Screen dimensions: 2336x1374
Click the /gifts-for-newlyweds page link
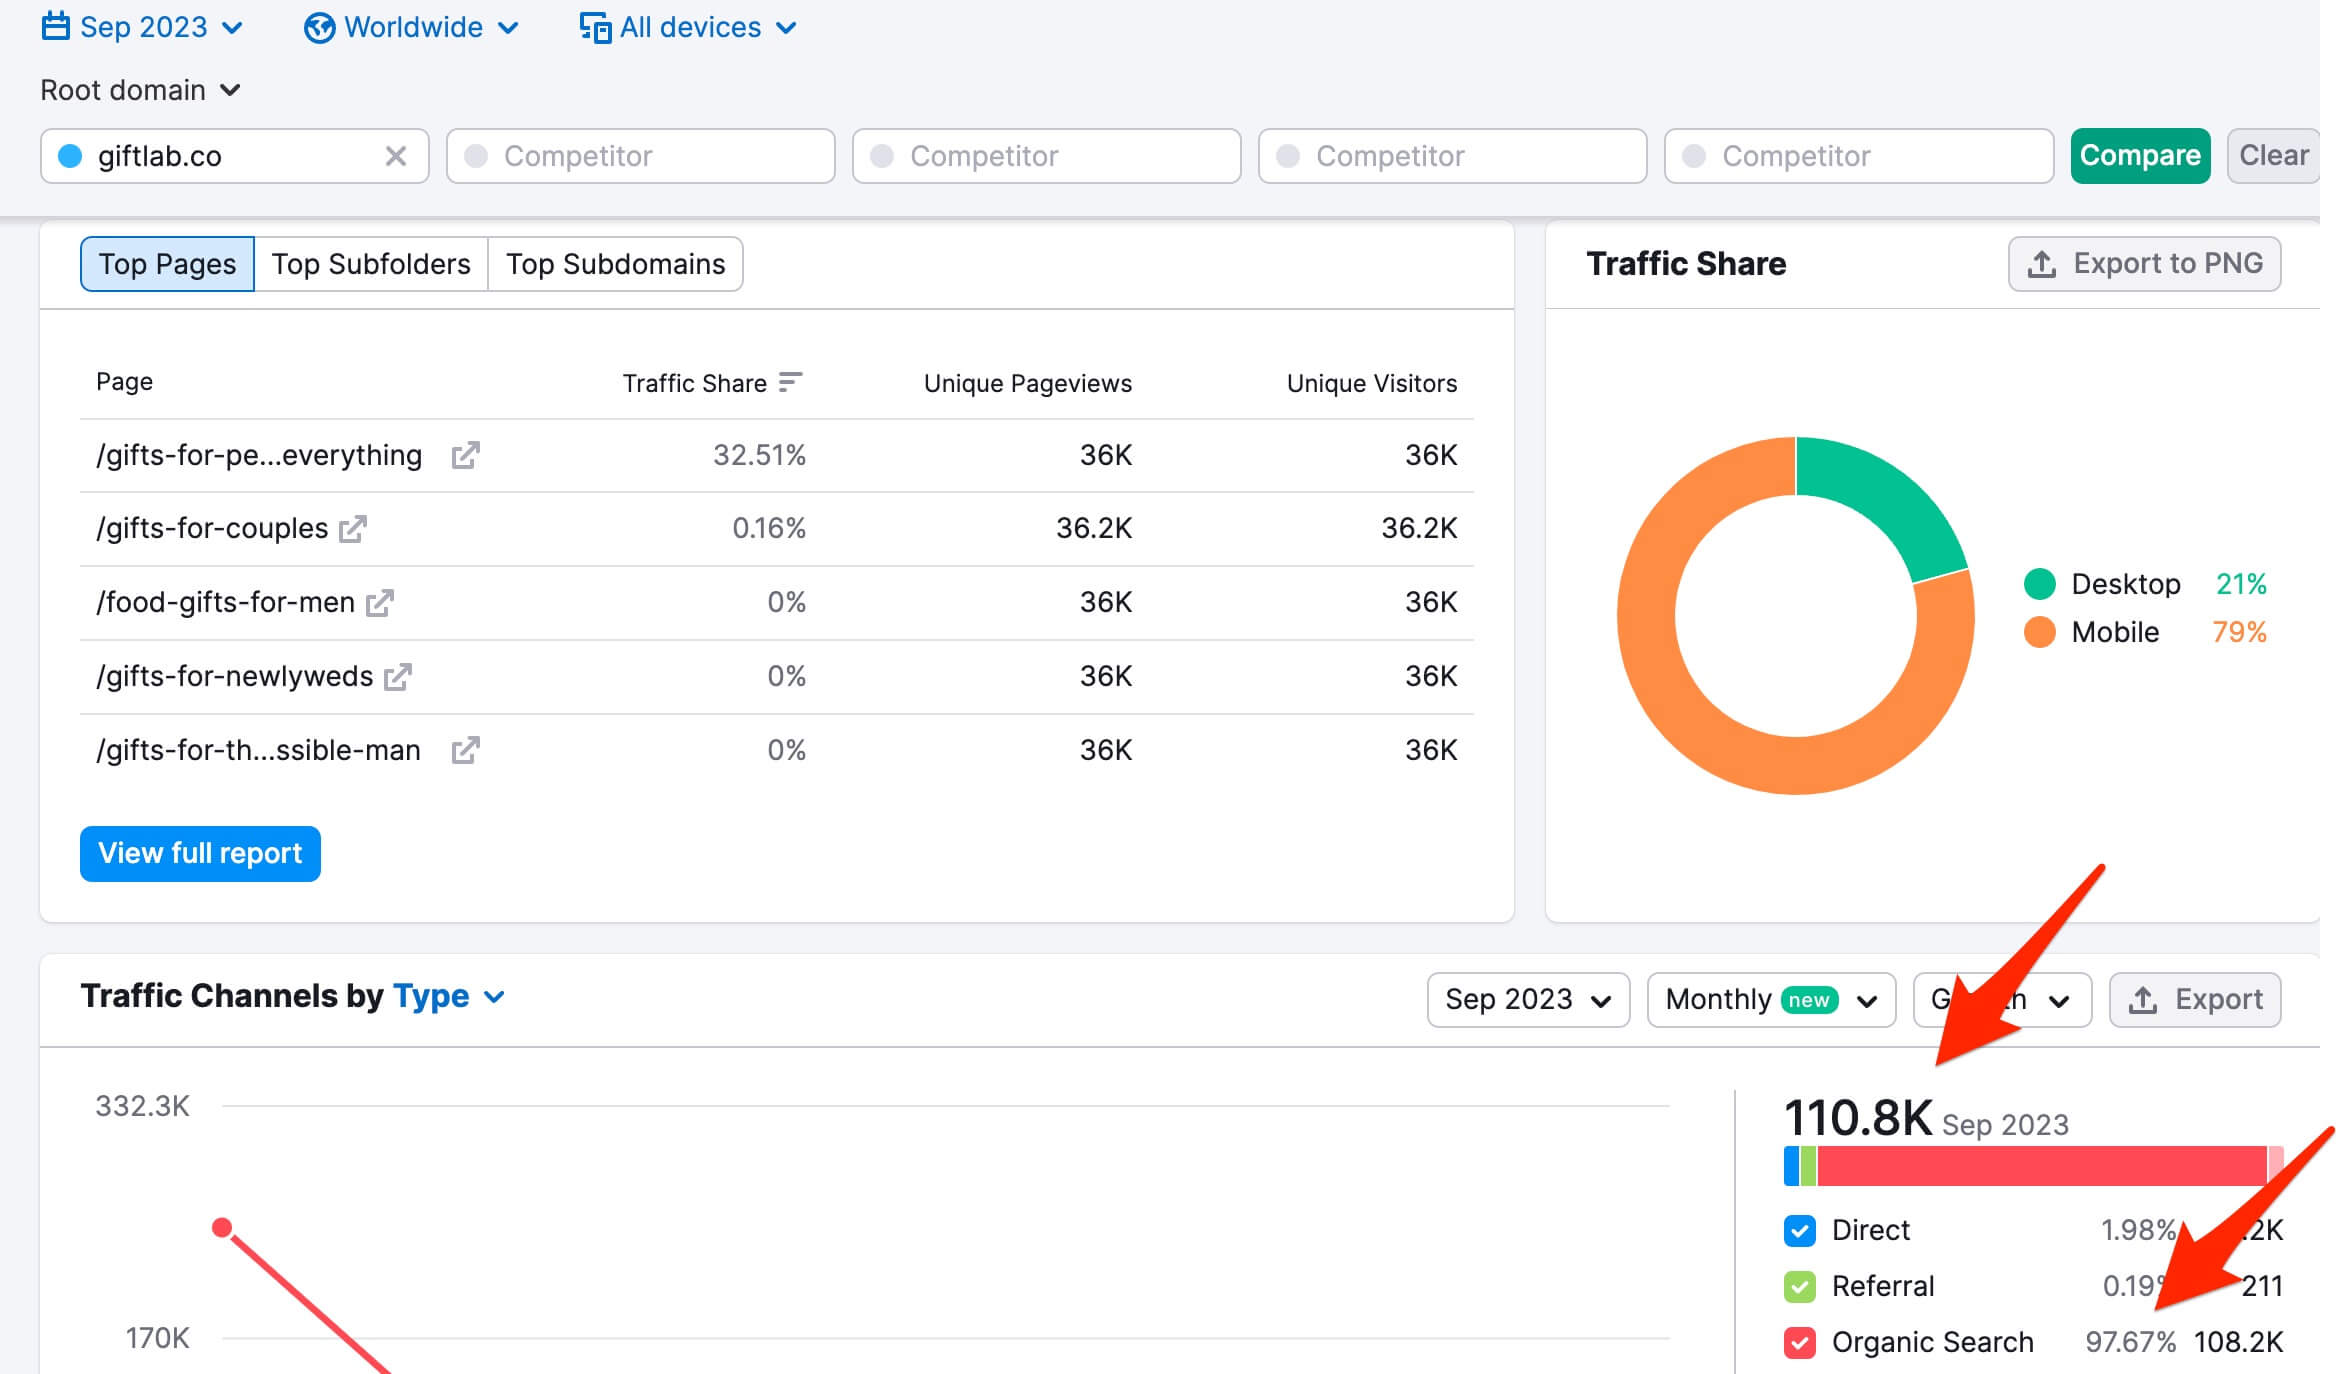(x=234, y=677)
